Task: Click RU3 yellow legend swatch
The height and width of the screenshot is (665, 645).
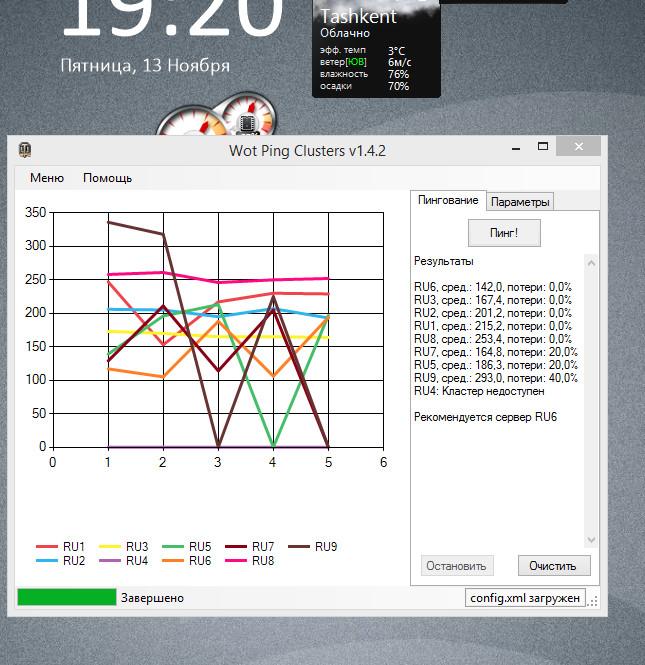Action: click(x=110, y=547)
